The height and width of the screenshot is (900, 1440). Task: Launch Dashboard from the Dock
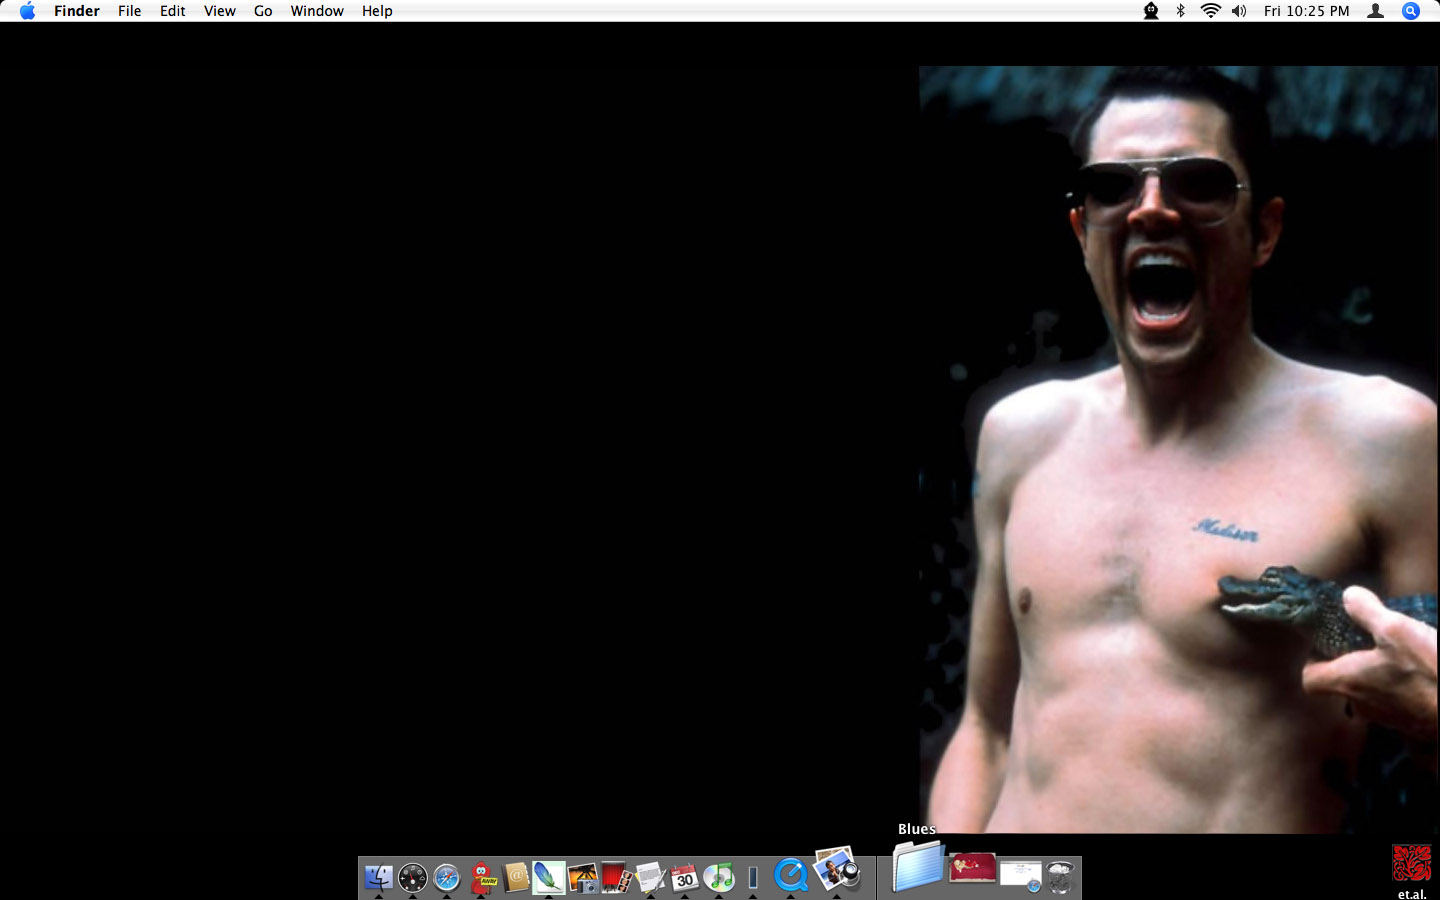[x=412, y=878]
